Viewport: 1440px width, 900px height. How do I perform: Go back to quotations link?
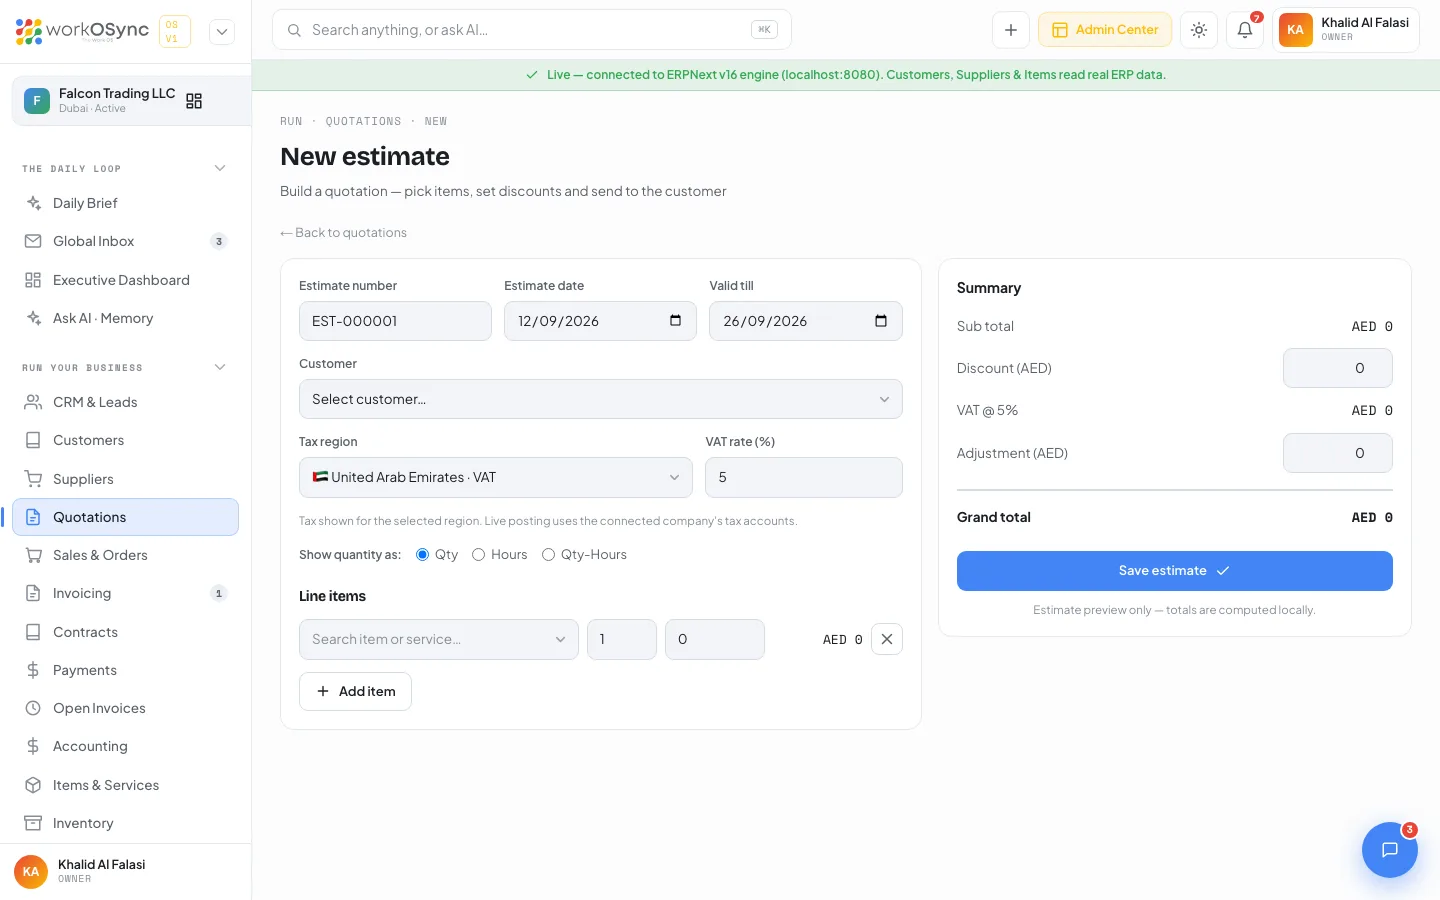pos(343,233)
